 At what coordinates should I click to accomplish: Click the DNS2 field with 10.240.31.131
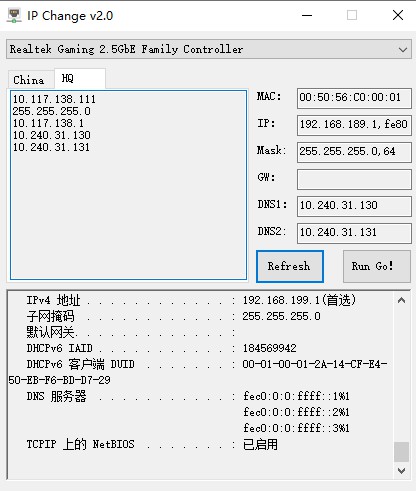pyautogui.click(x=354, y=233)
